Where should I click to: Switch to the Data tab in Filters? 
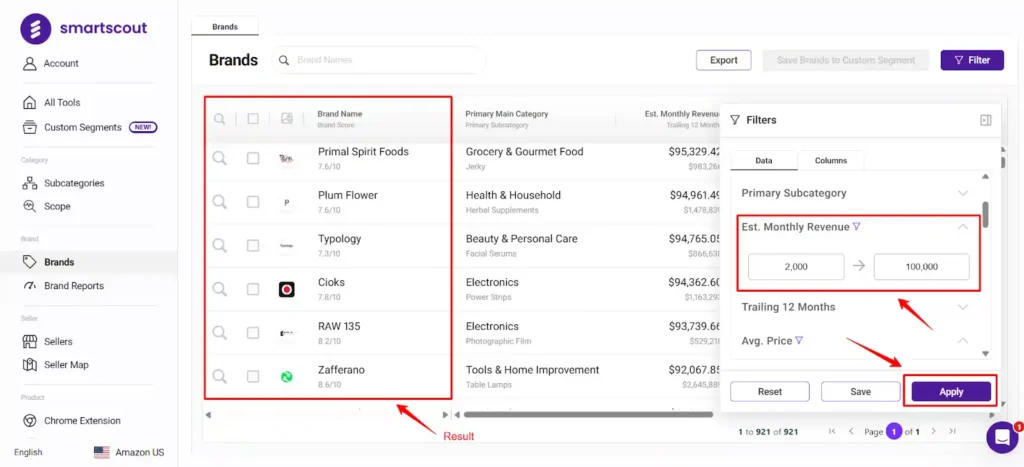(x=763, y=161)
